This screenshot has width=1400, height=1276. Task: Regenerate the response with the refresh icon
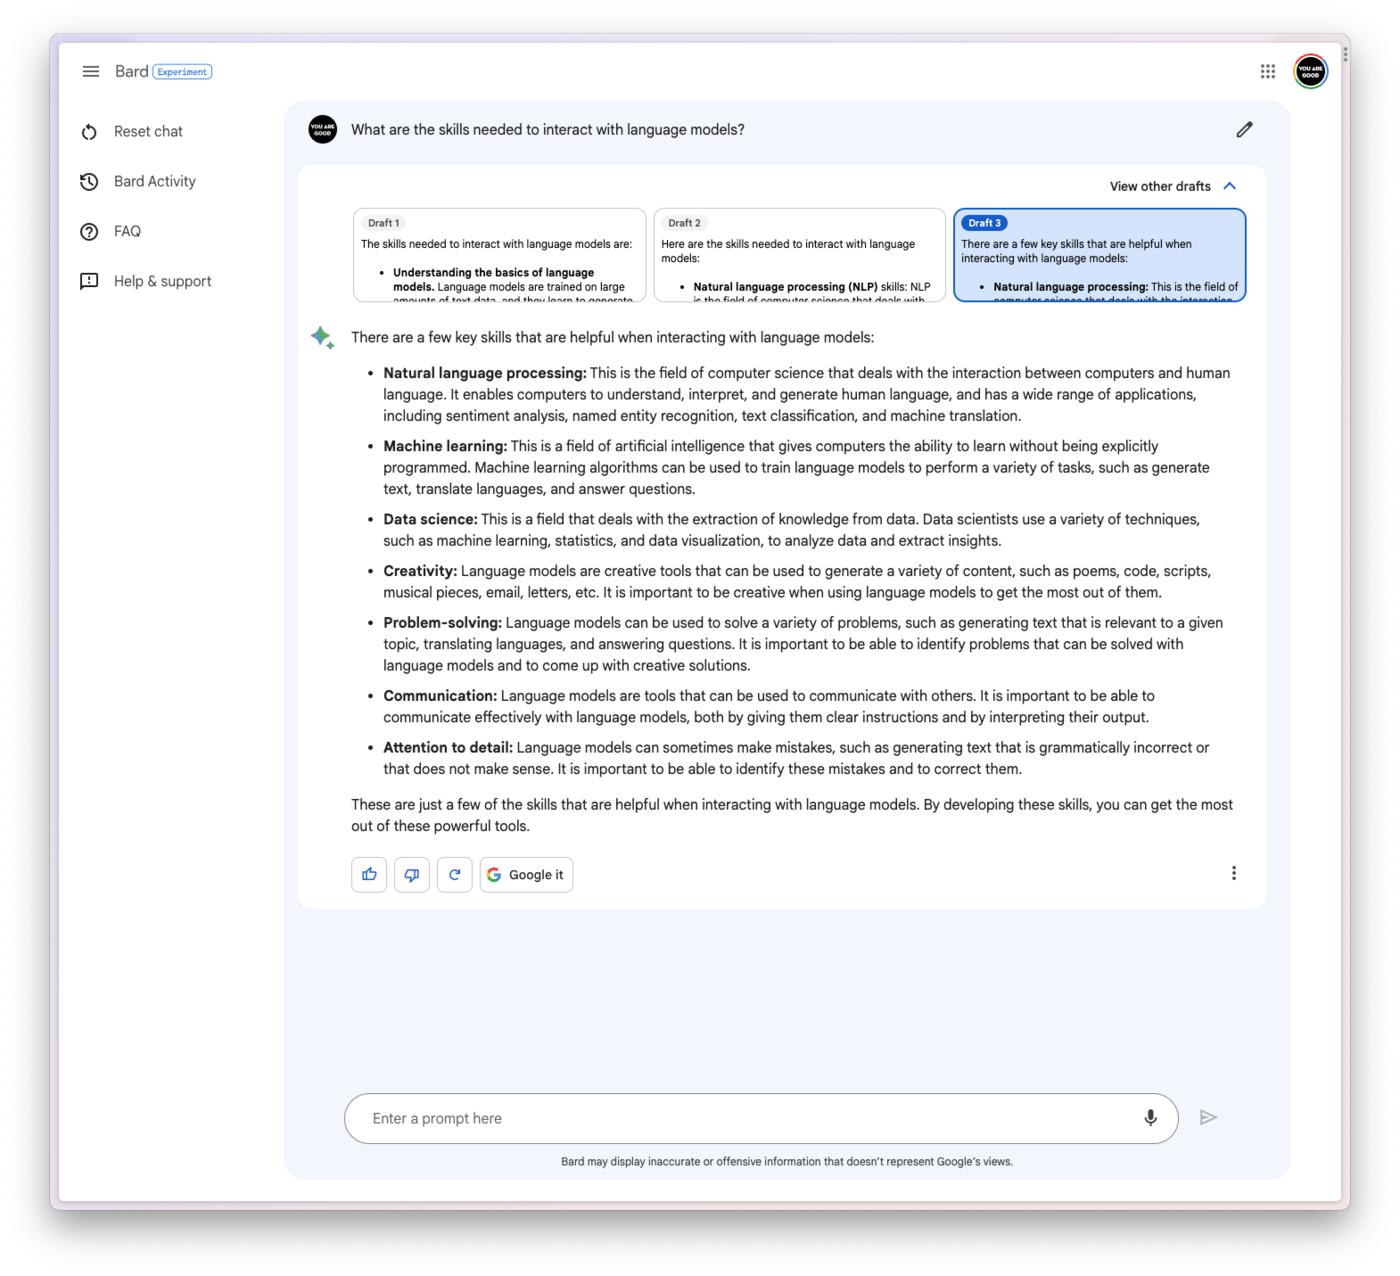(455, 875)
